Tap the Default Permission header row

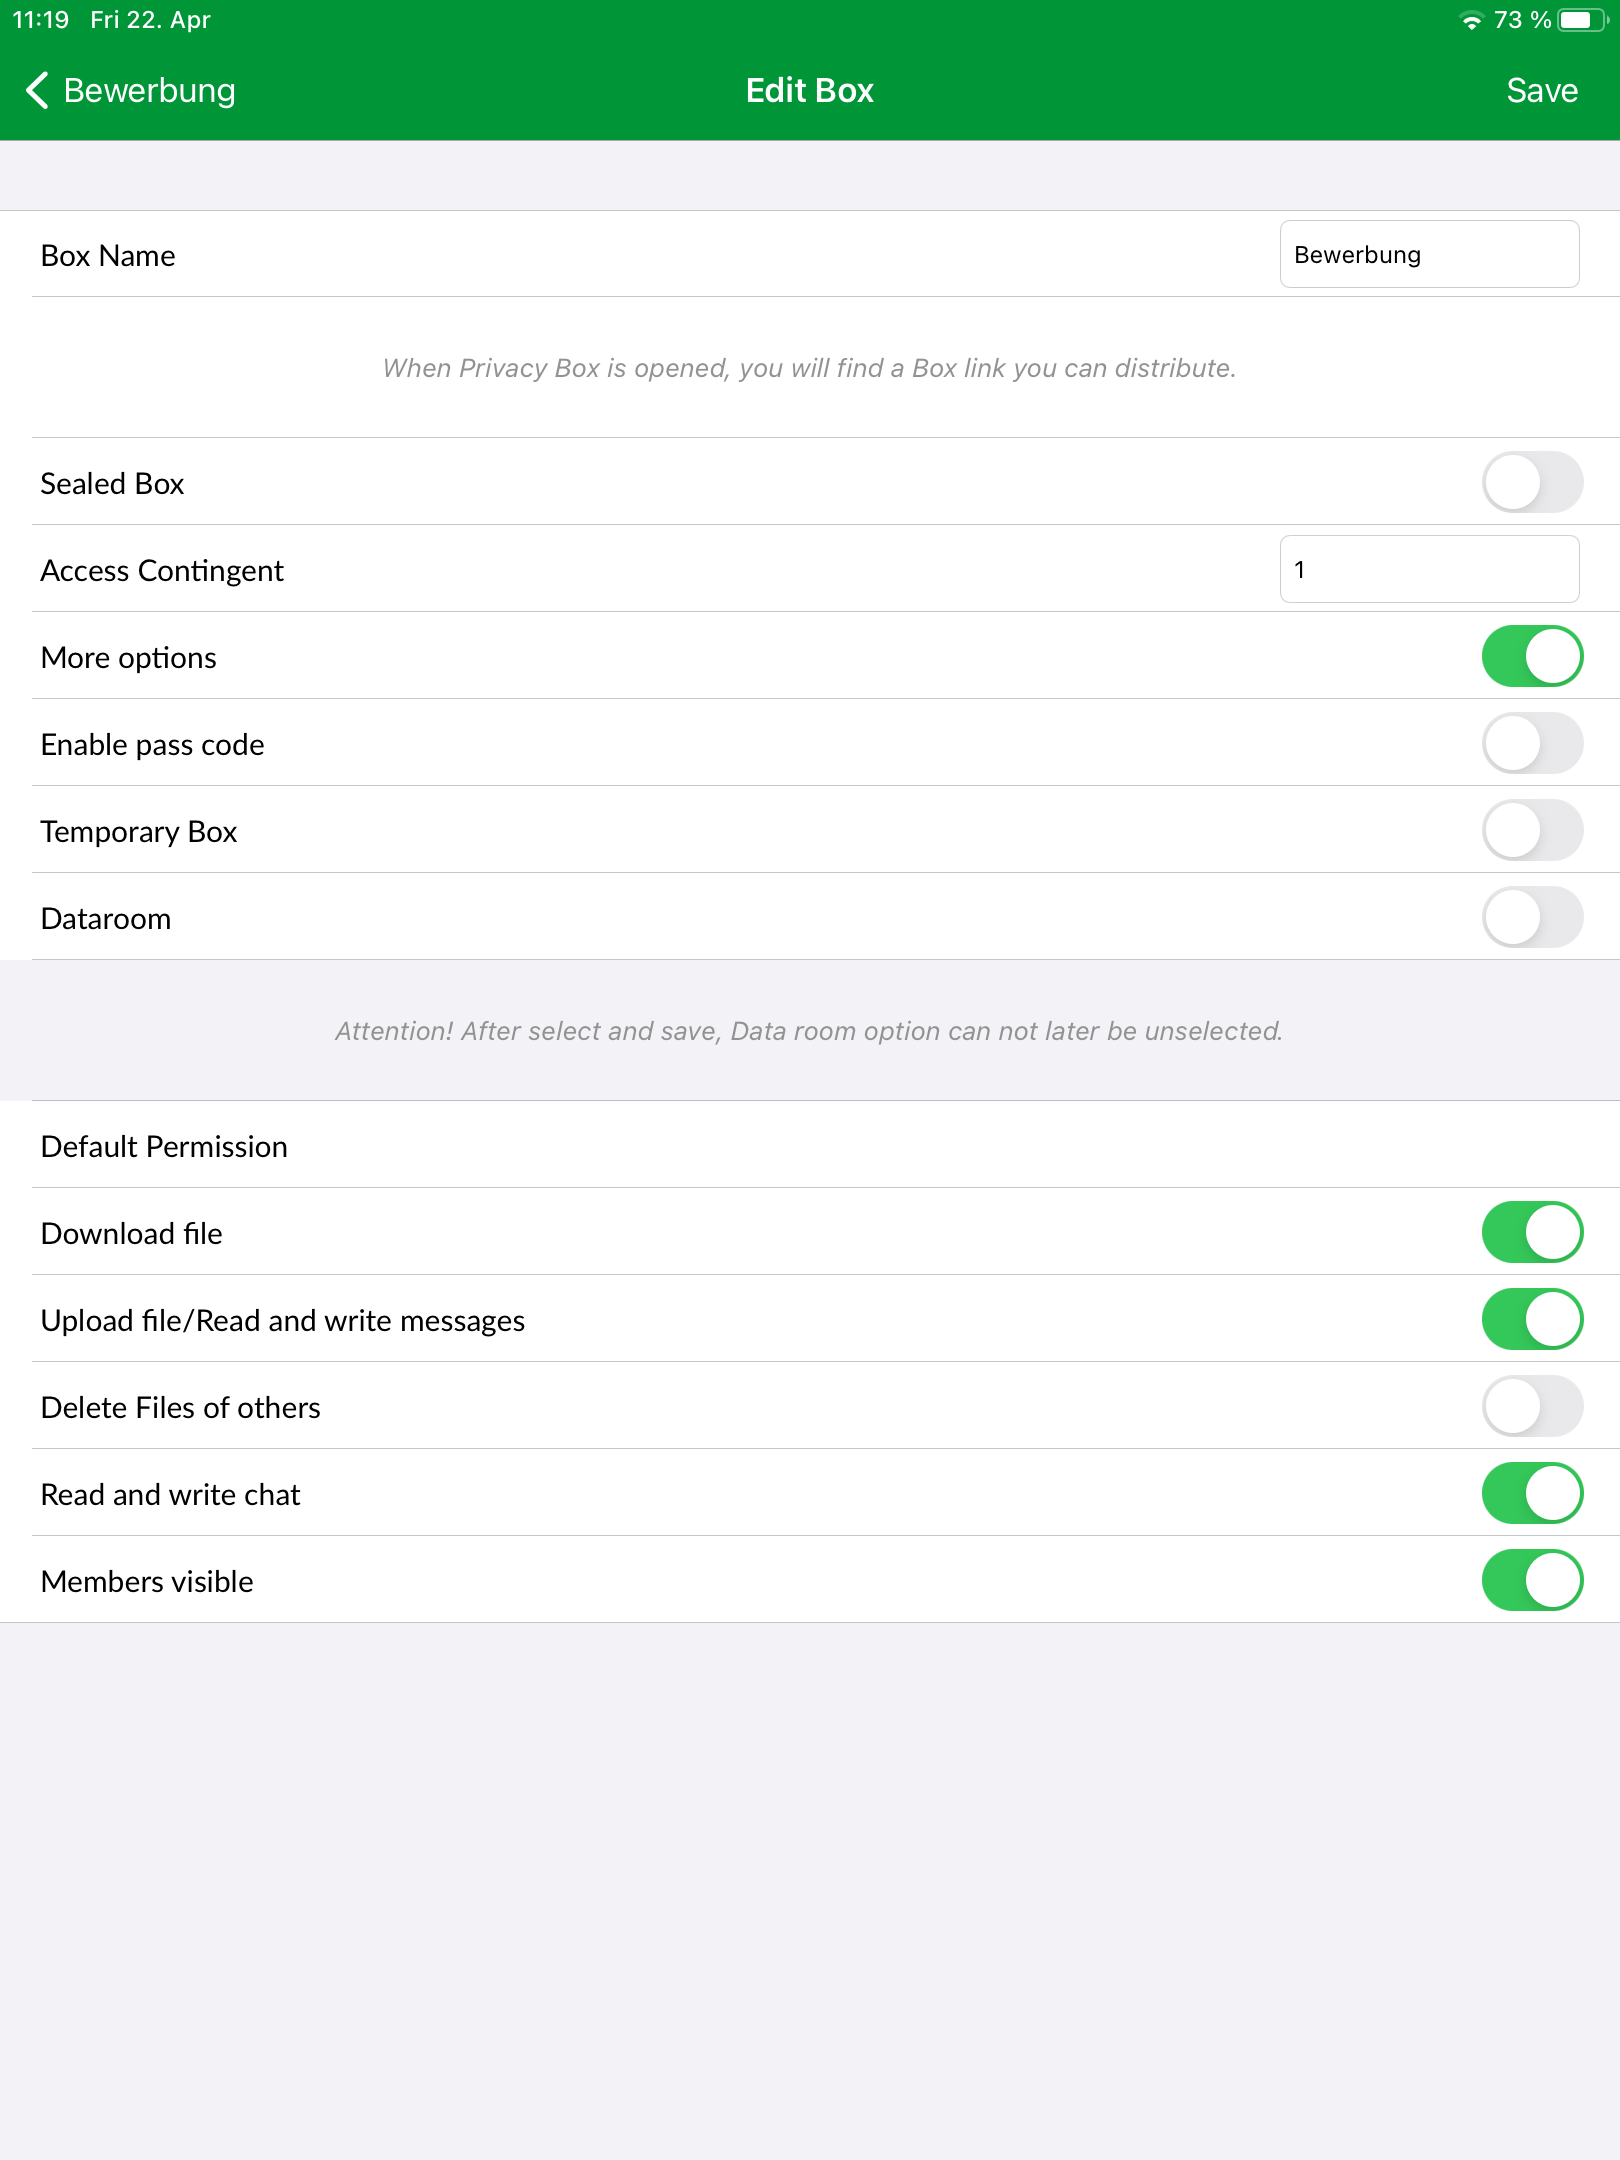[x=810, y=1145]
